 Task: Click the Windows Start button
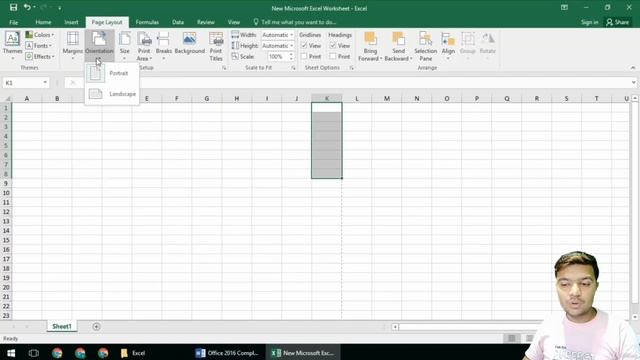(x=11, y=353)
